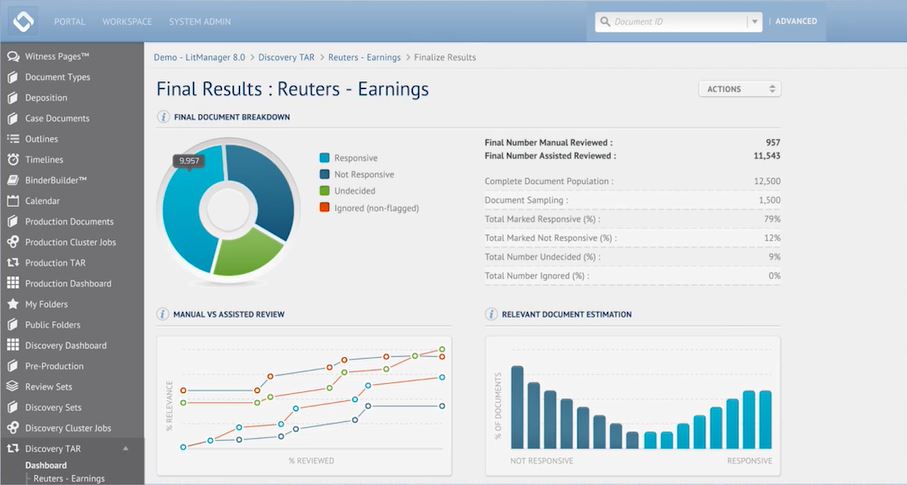
Task: Click the Advanced search link
Action: pyautogui.click(x=796, y=21)
